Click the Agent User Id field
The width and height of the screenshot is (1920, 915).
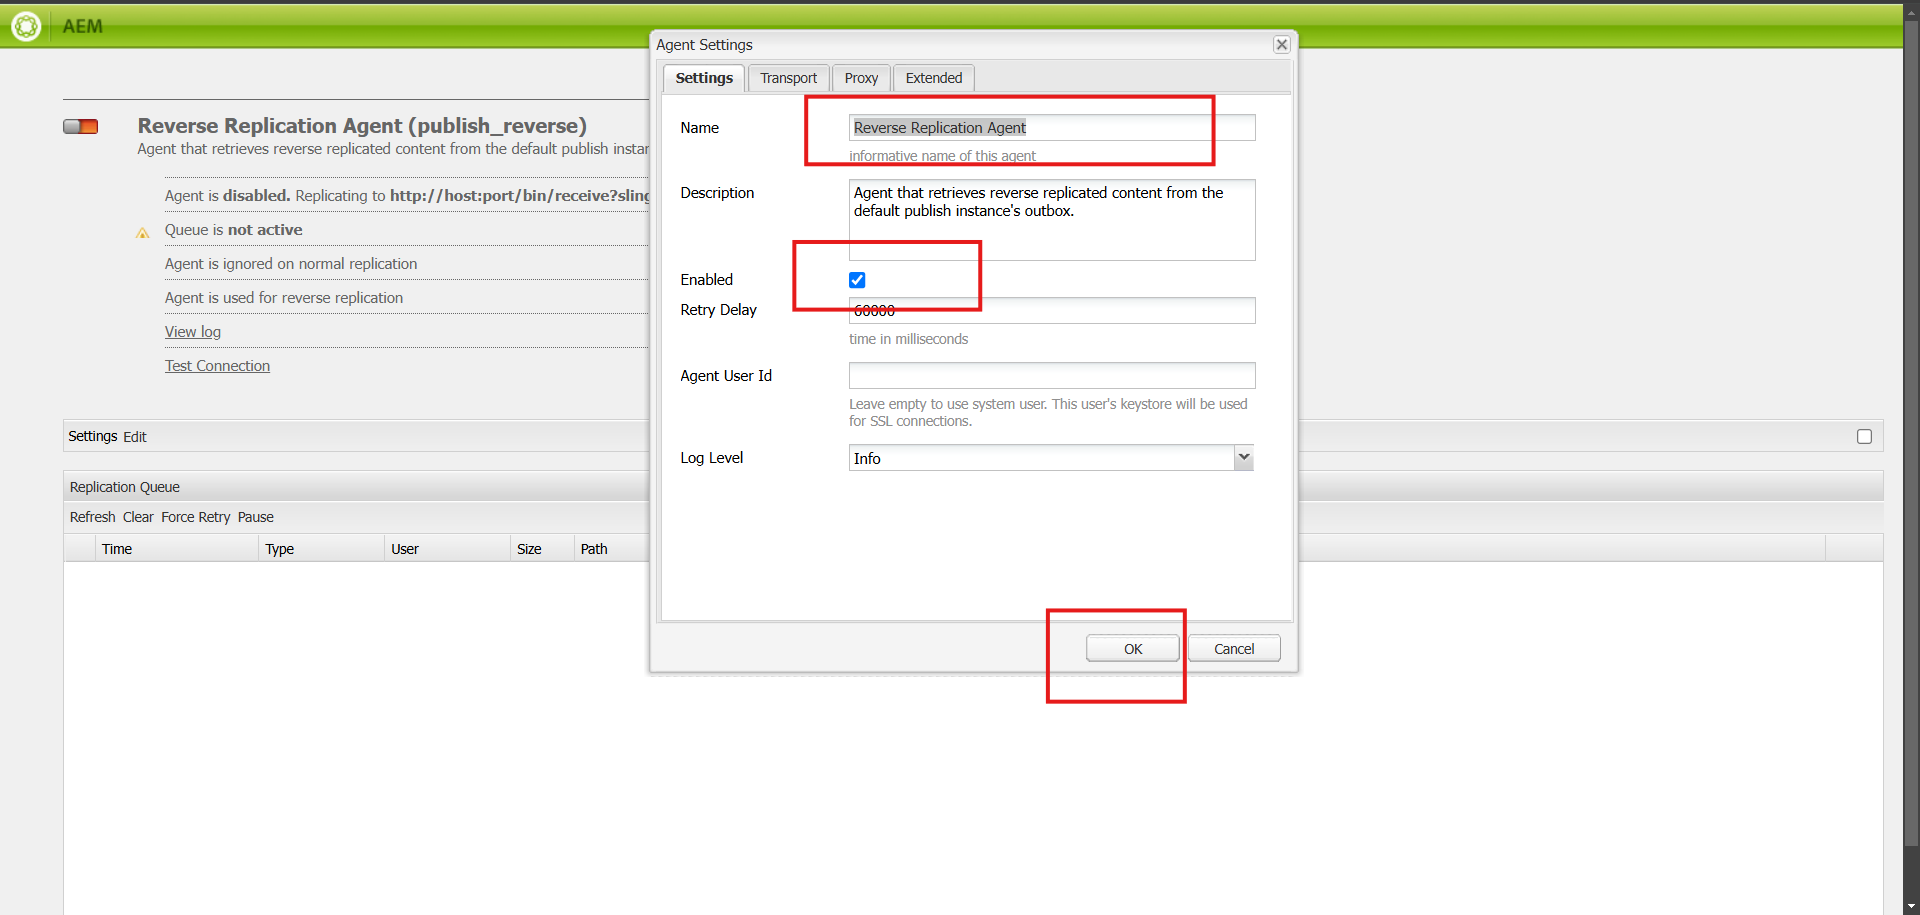pos(1051,376)
